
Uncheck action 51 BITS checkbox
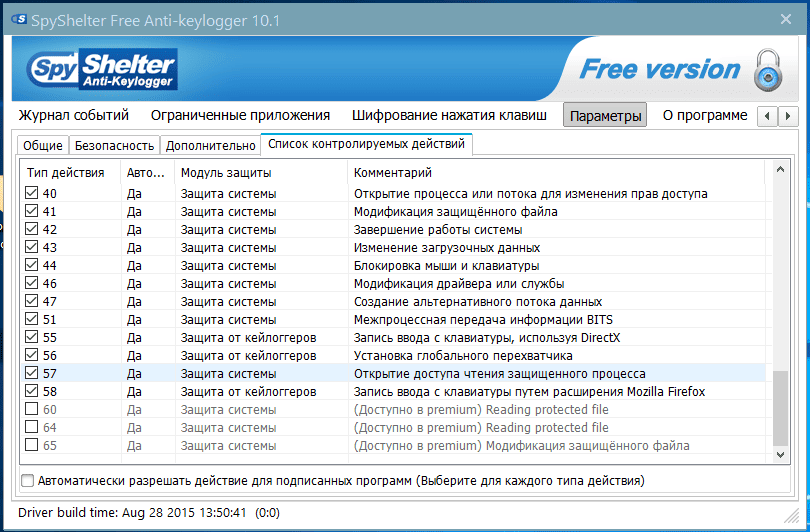[32, 319]
